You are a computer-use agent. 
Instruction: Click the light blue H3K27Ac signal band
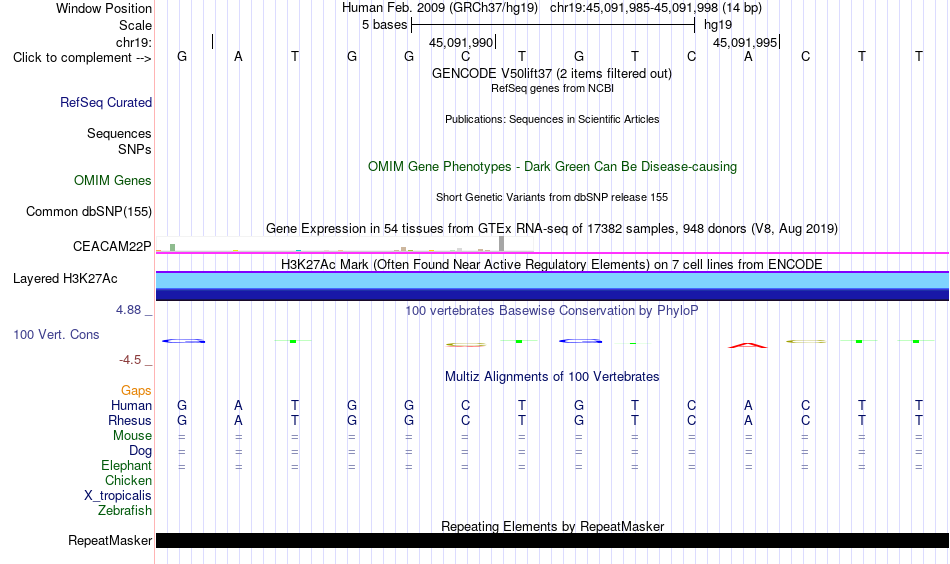552,280
